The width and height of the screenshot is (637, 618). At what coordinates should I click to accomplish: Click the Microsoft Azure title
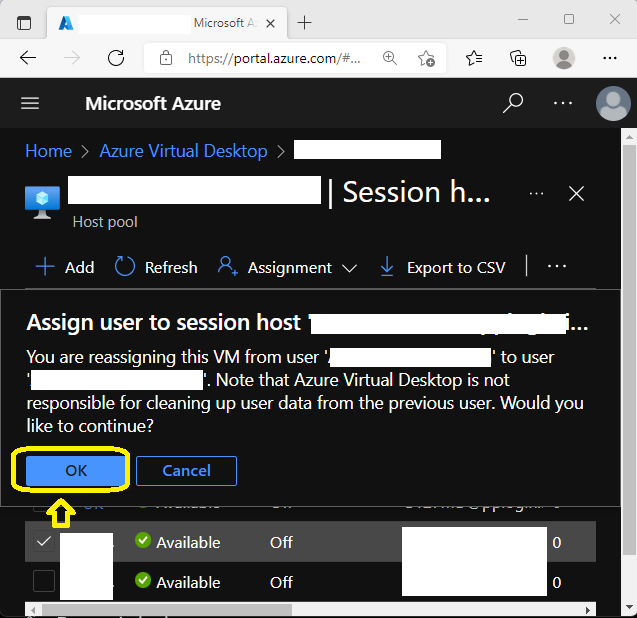click(153, 103)
